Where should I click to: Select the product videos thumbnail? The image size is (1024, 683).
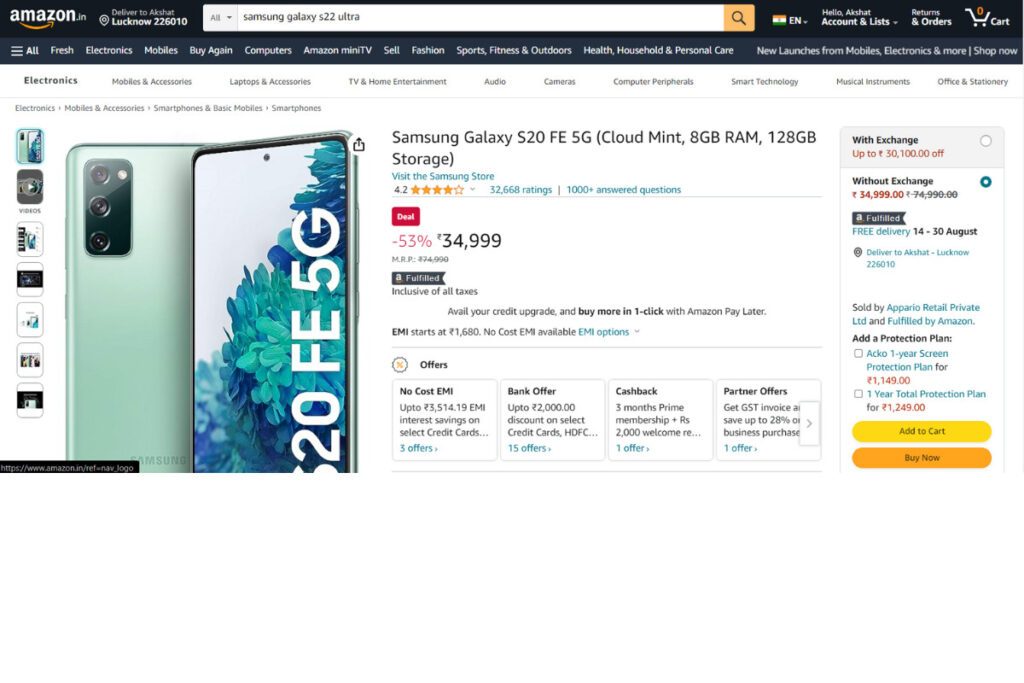click(30, 188)
